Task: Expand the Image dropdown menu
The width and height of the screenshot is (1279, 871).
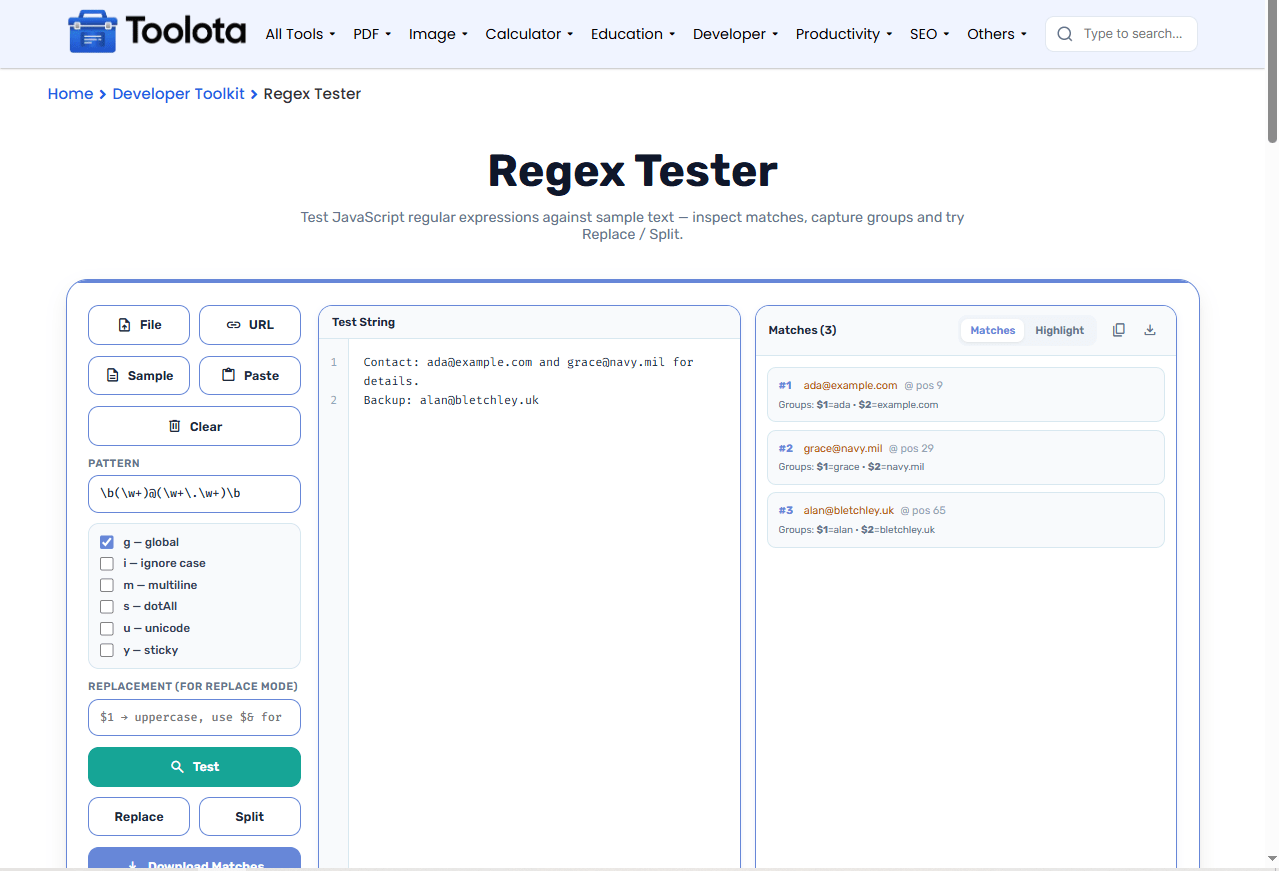Action: tap(438, 34)
